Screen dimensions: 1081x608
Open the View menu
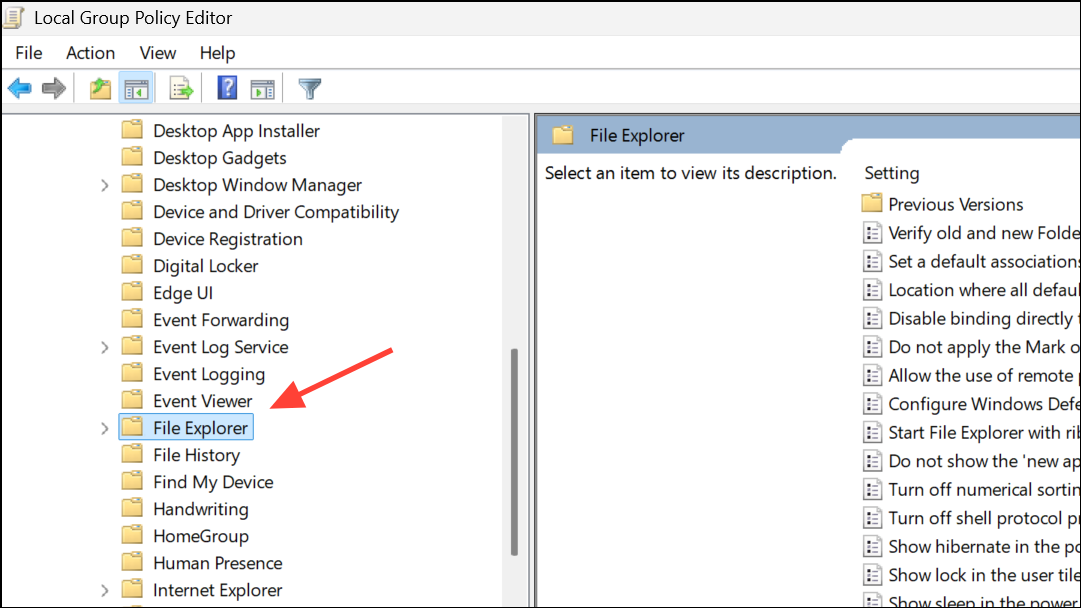tap(158, 53)
